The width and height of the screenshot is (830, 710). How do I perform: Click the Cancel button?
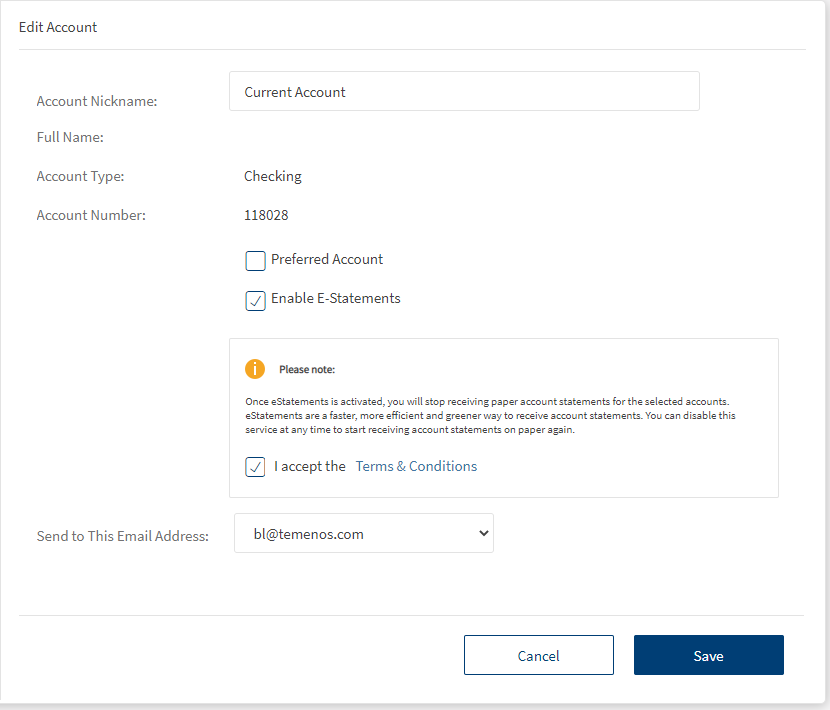(538, 656)
